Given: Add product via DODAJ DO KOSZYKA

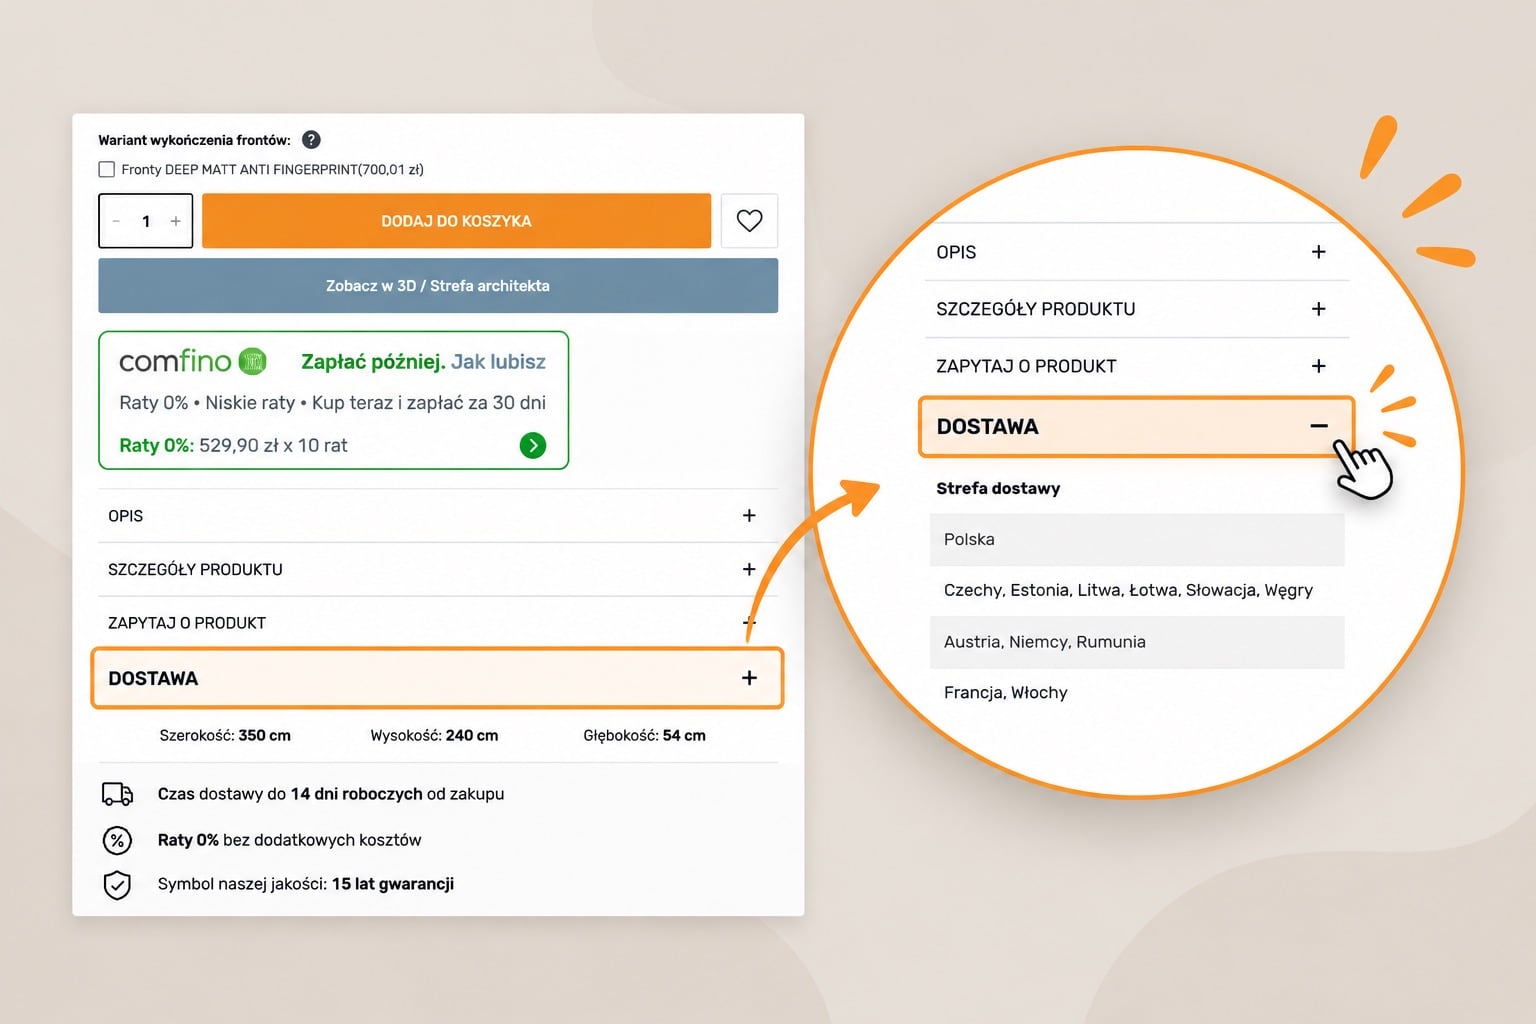Looking at the screenshot, I should pos(456,221).
